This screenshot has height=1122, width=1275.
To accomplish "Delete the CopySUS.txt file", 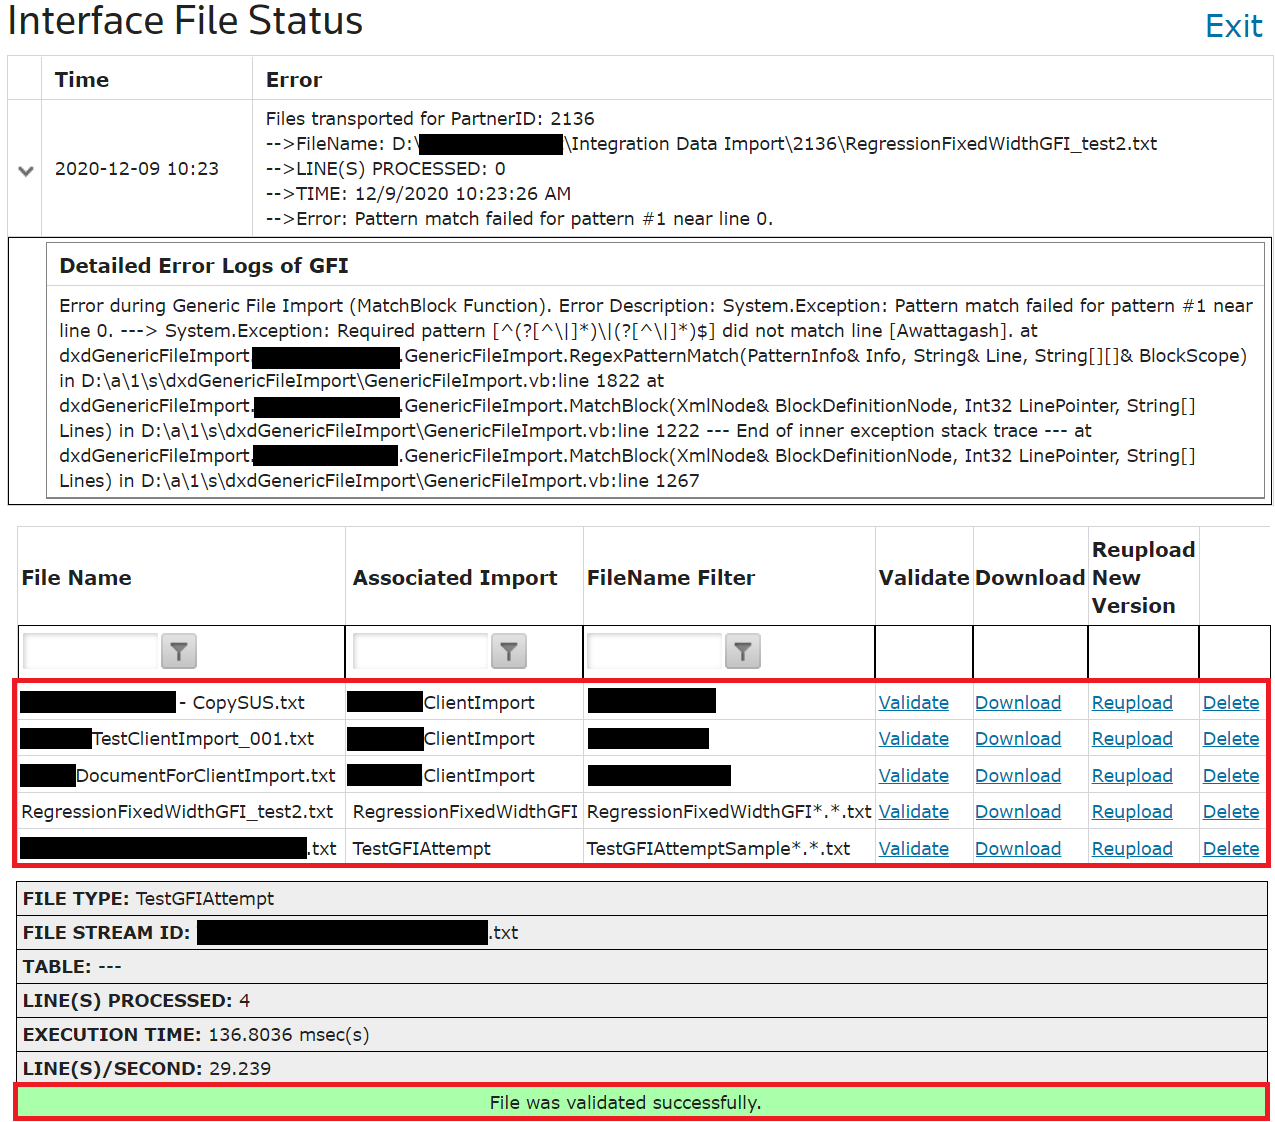I will coord(1231,703).
